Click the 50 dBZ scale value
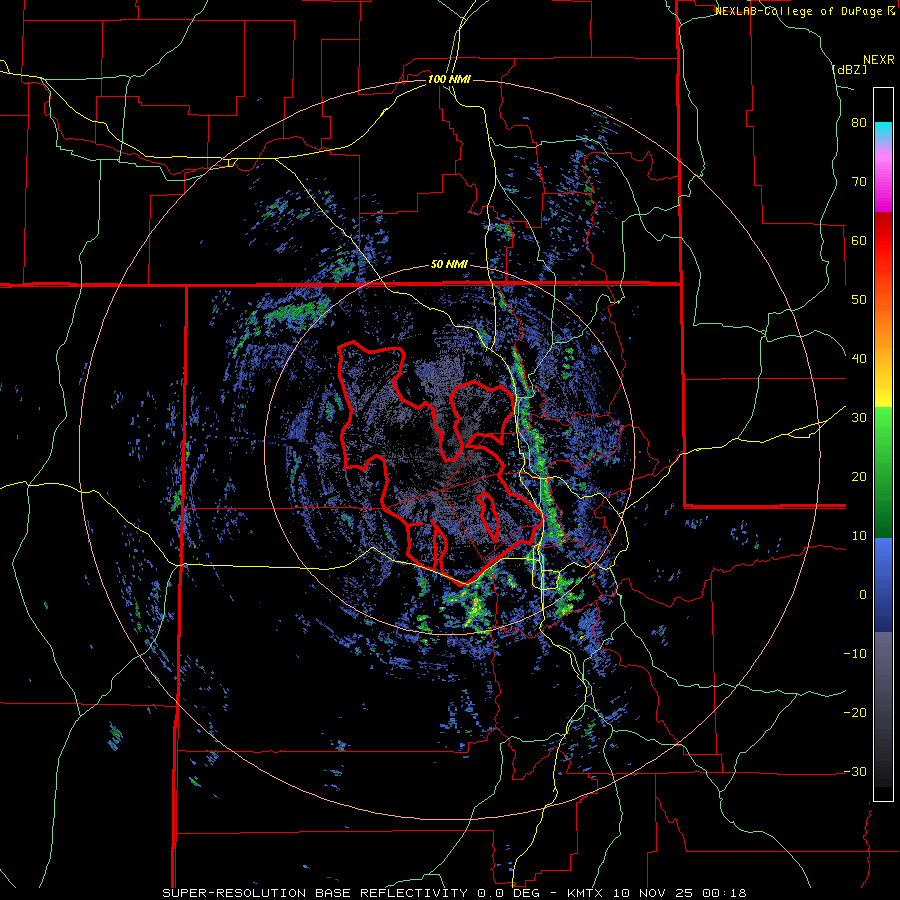 pyautogui.click(x=859, y=300)
